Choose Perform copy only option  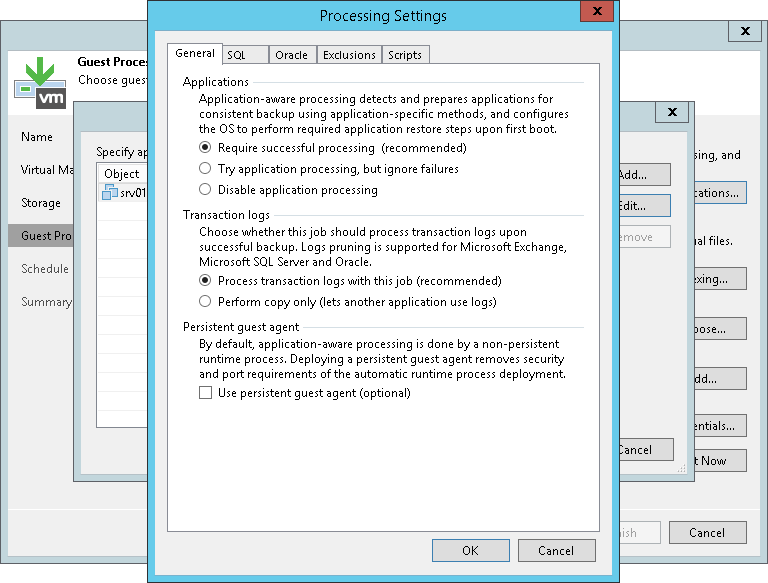pyautogui.click(x=205, y=301)
